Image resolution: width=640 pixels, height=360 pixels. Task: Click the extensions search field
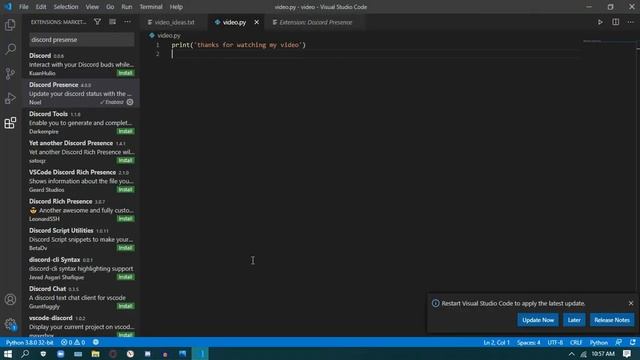point(82,40)
